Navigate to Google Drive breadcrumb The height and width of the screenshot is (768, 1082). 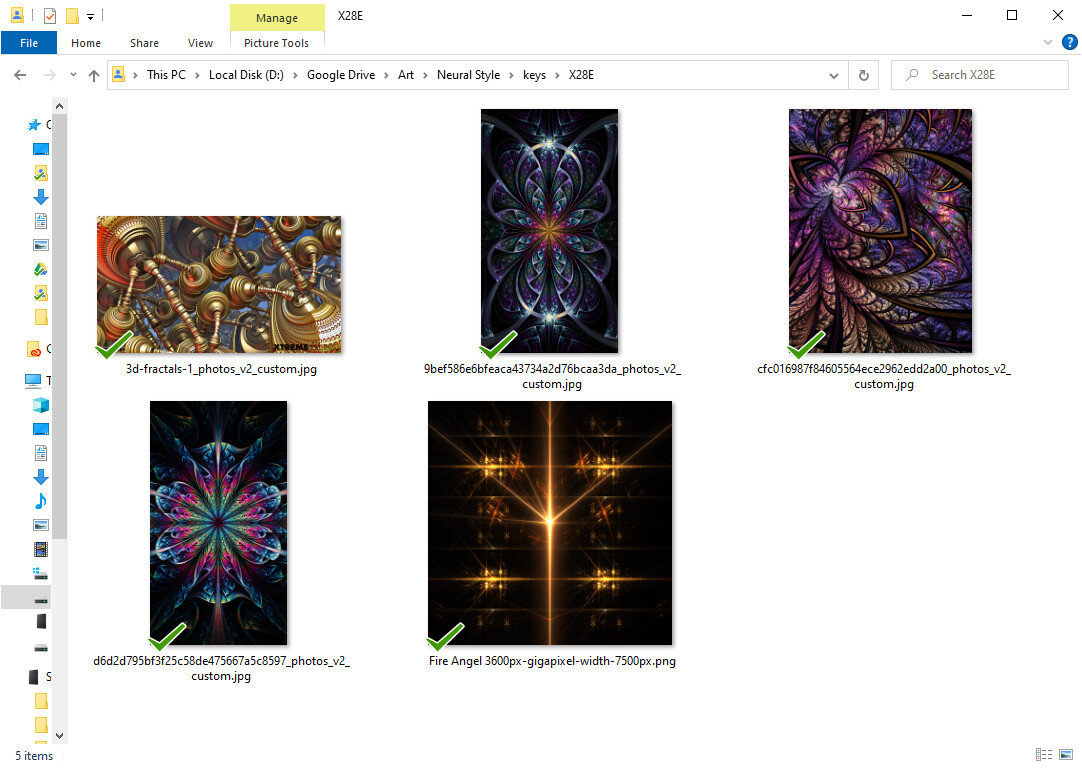(341, 75)
